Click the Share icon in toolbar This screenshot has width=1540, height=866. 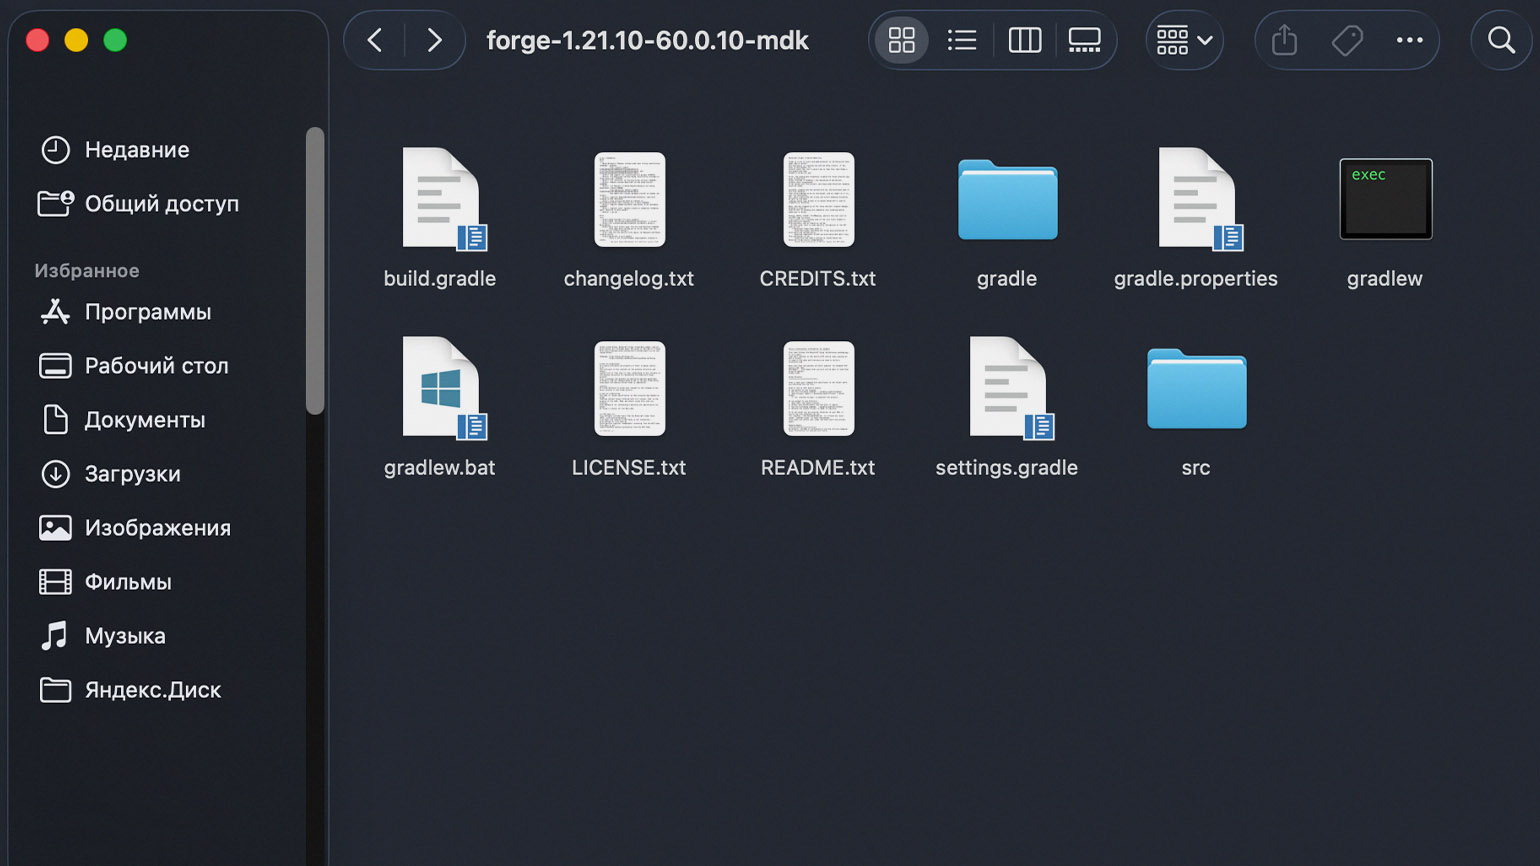tap(1284, 40)
